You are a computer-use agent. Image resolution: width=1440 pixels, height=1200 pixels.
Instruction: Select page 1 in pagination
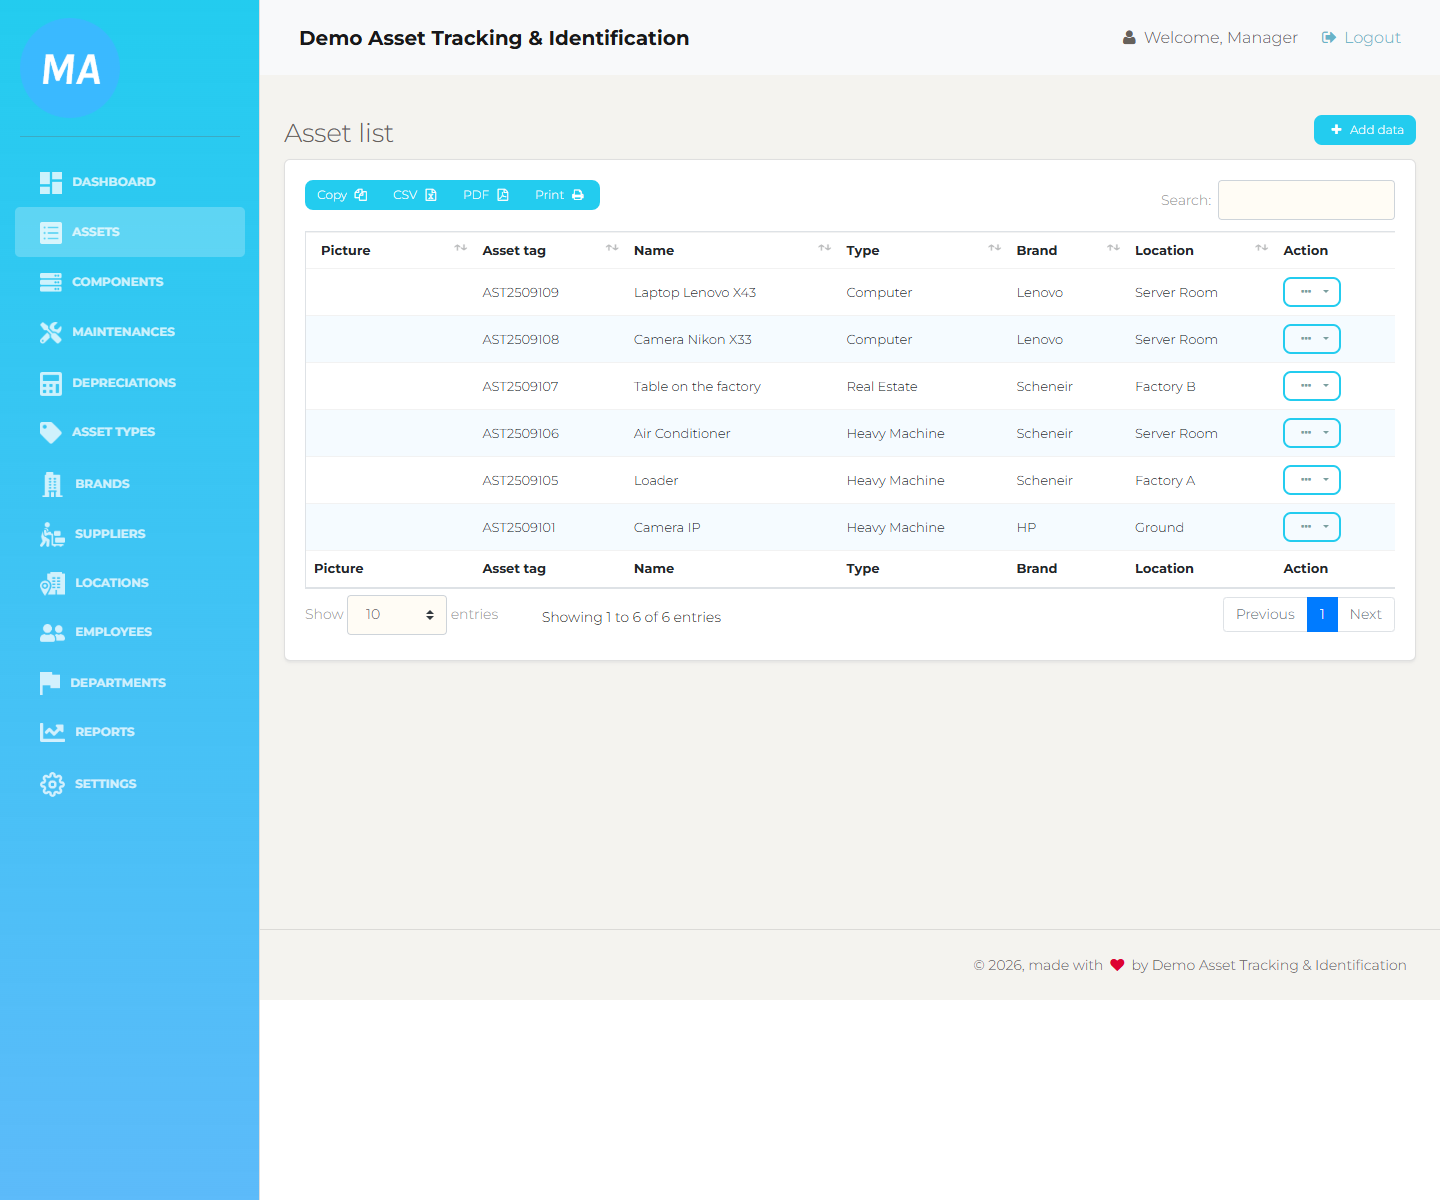pos(1322,615)
